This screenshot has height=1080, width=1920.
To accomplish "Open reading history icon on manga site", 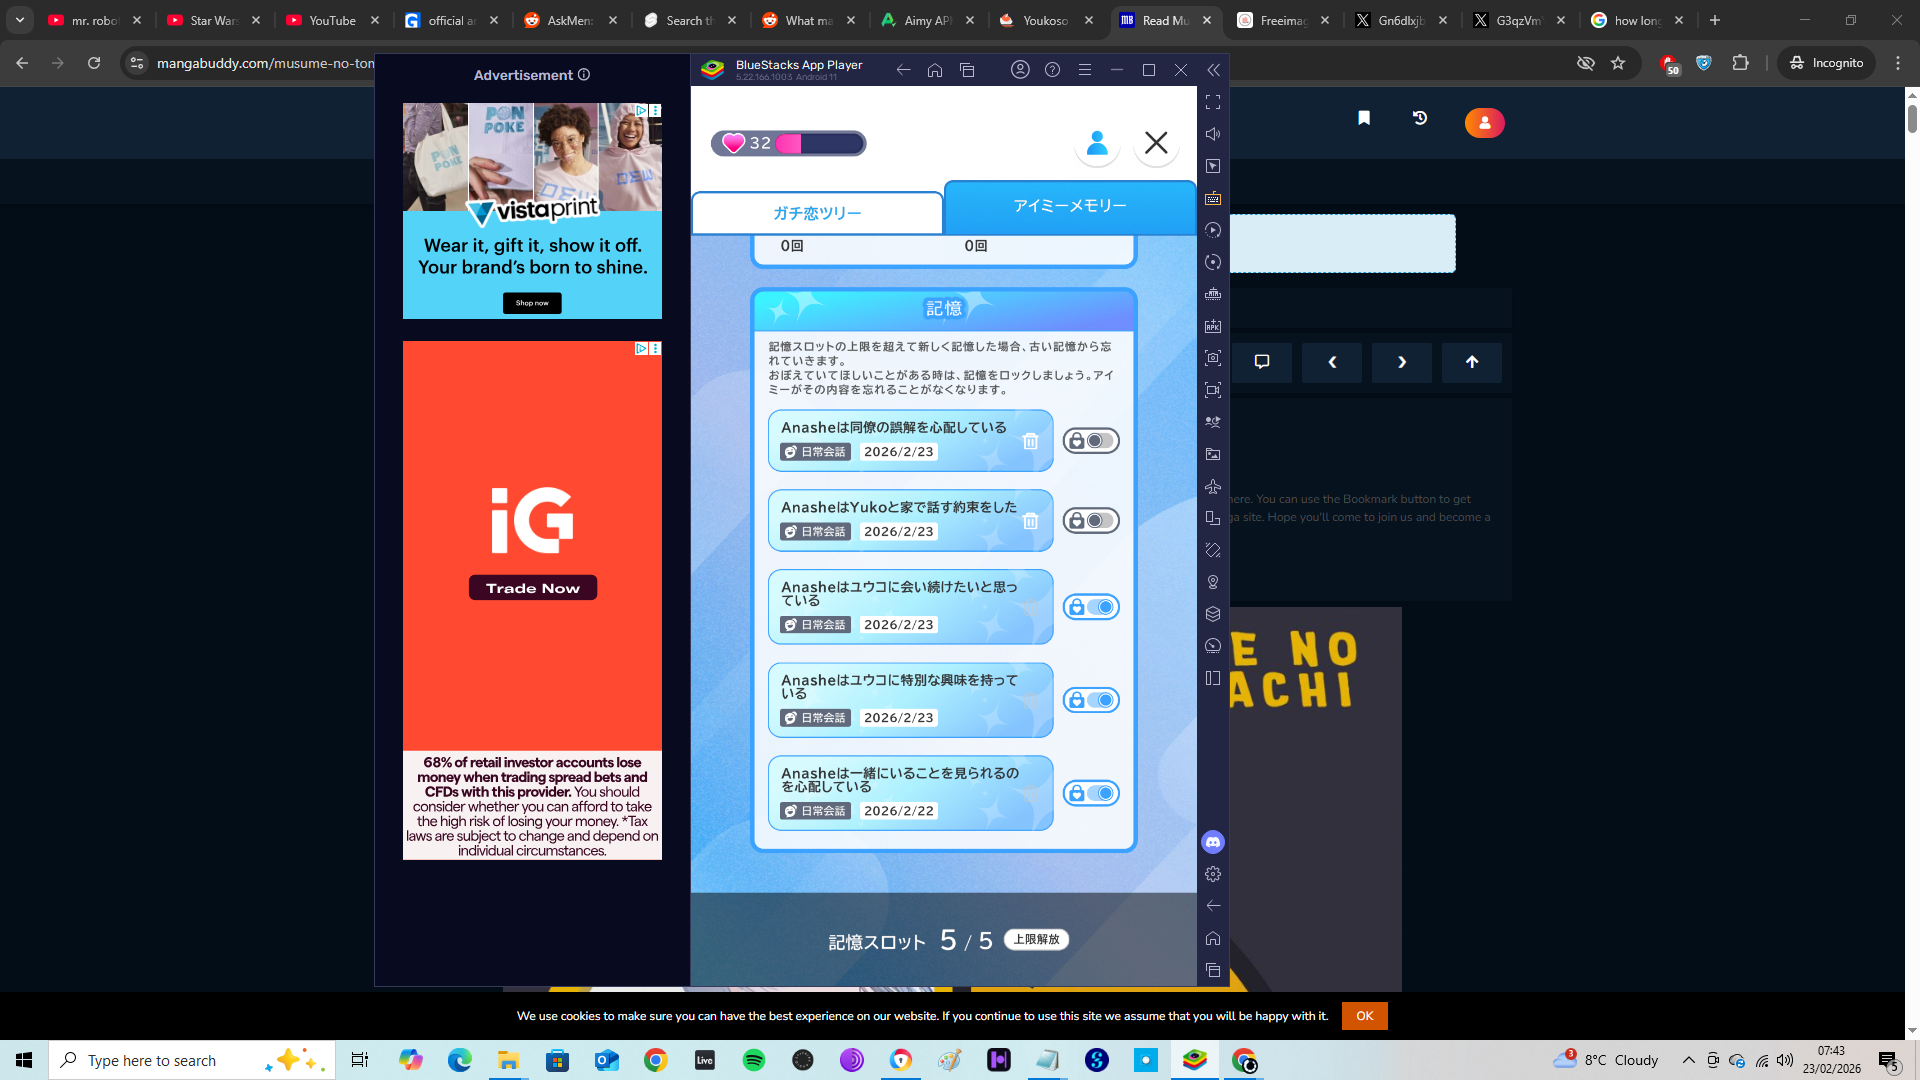I will 1420,118.
